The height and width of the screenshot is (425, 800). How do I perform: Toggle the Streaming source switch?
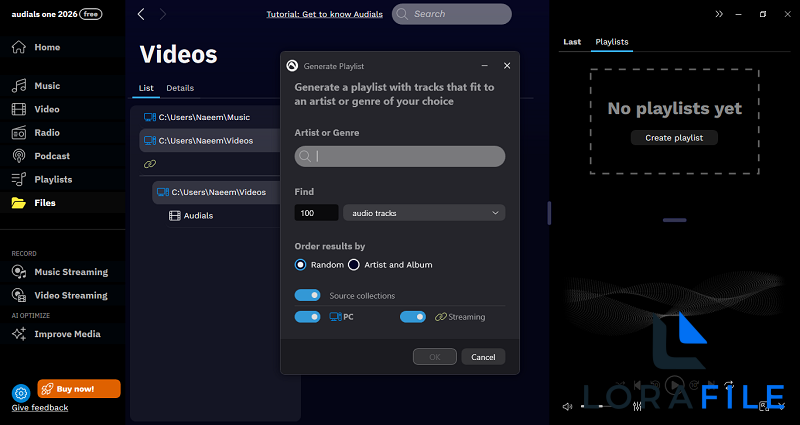click(413, 317)
